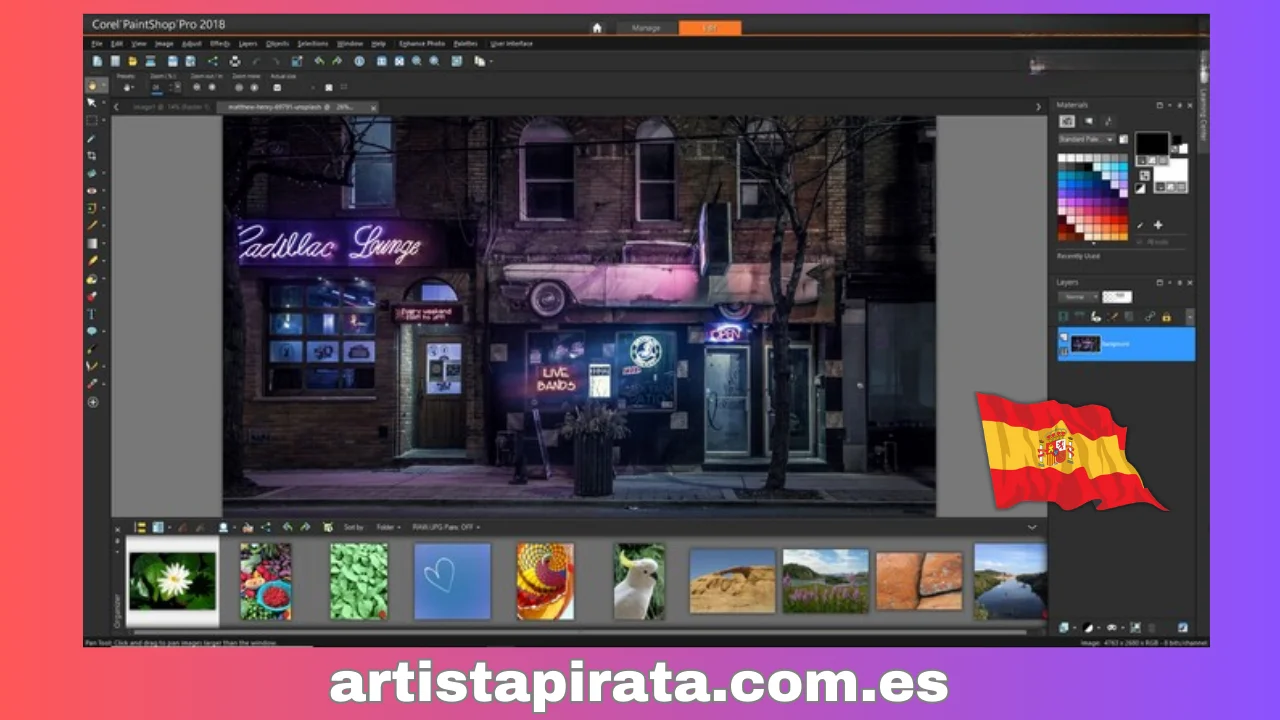This screenshot has width=1280, height=720.
Task: Click the white background color swatch
Action: coord(1171,170)
